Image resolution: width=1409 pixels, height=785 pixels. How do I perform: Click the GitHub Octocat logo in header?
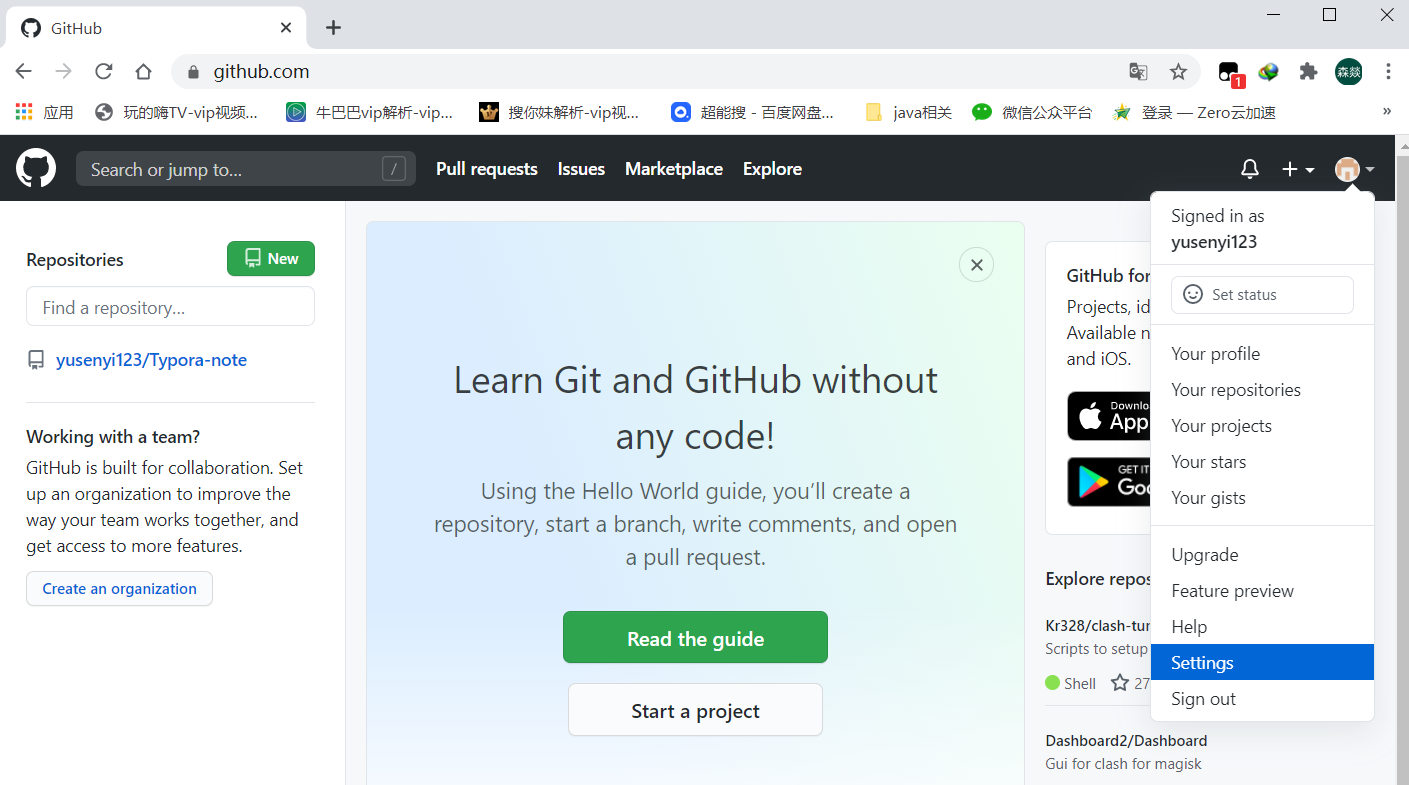click(x=36, y=168)
